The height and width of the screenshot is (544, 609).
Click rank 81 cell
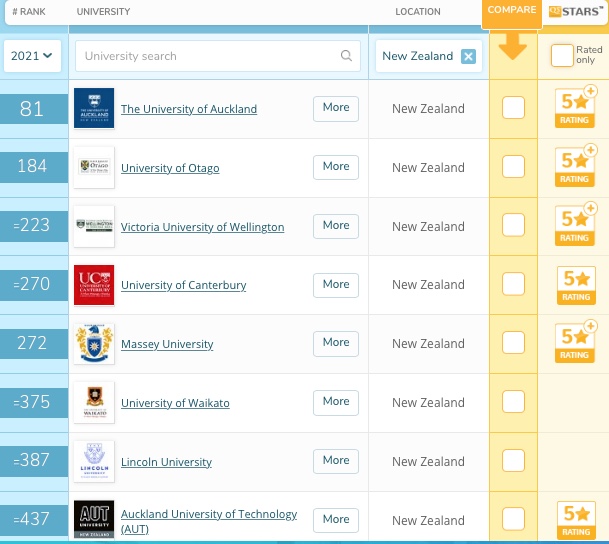(x=34, y=109)
